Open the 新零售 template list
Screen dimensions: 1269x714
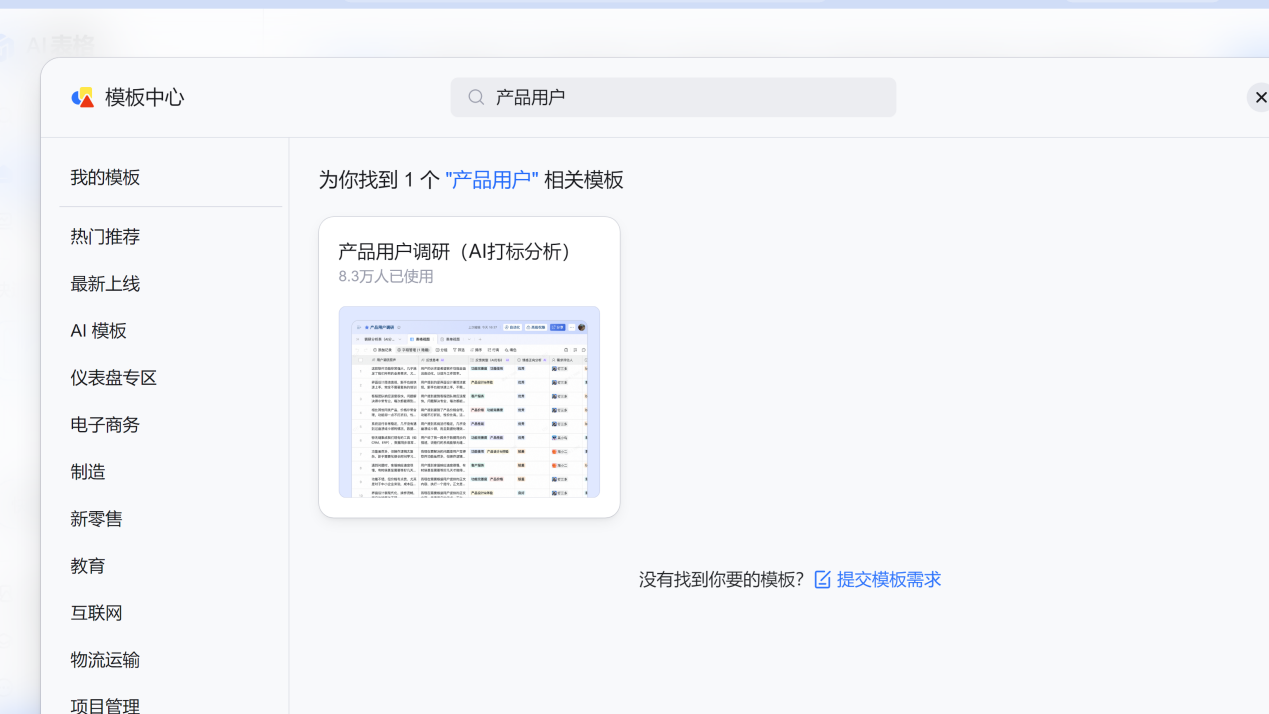point(97,519)
